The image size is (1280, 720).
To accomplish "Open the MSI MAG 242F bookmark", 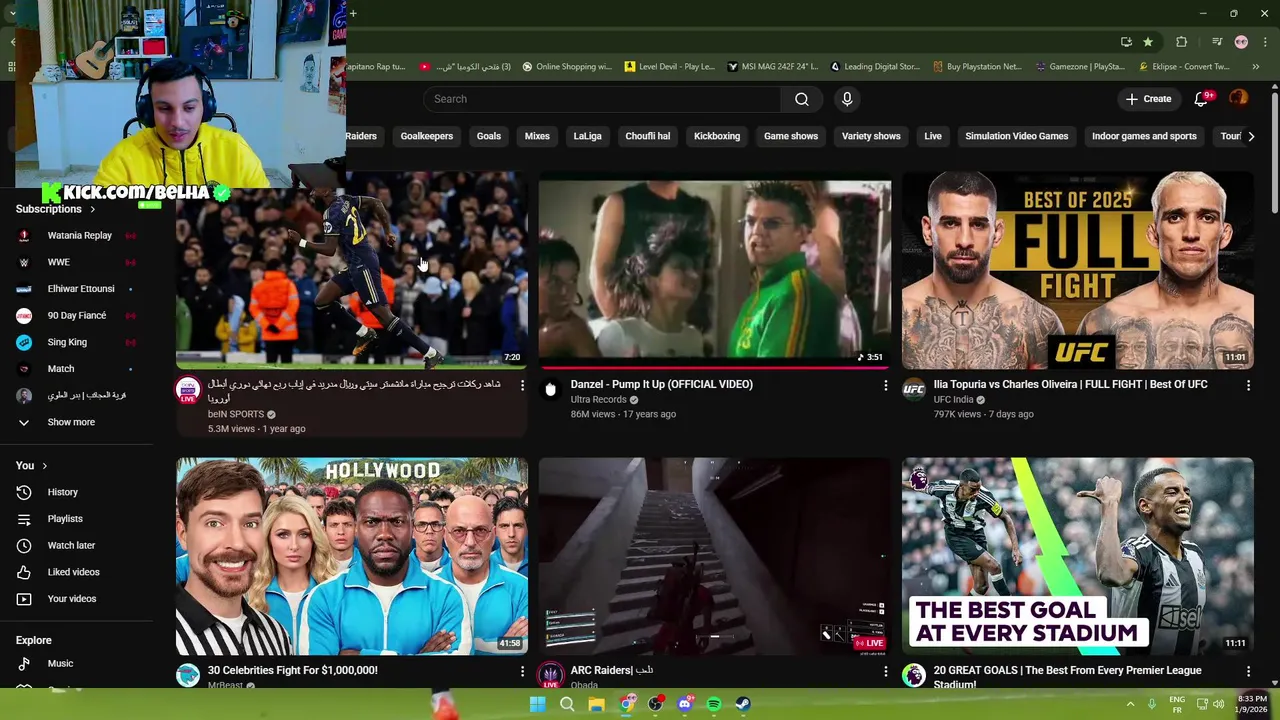I will click(773, 67).
